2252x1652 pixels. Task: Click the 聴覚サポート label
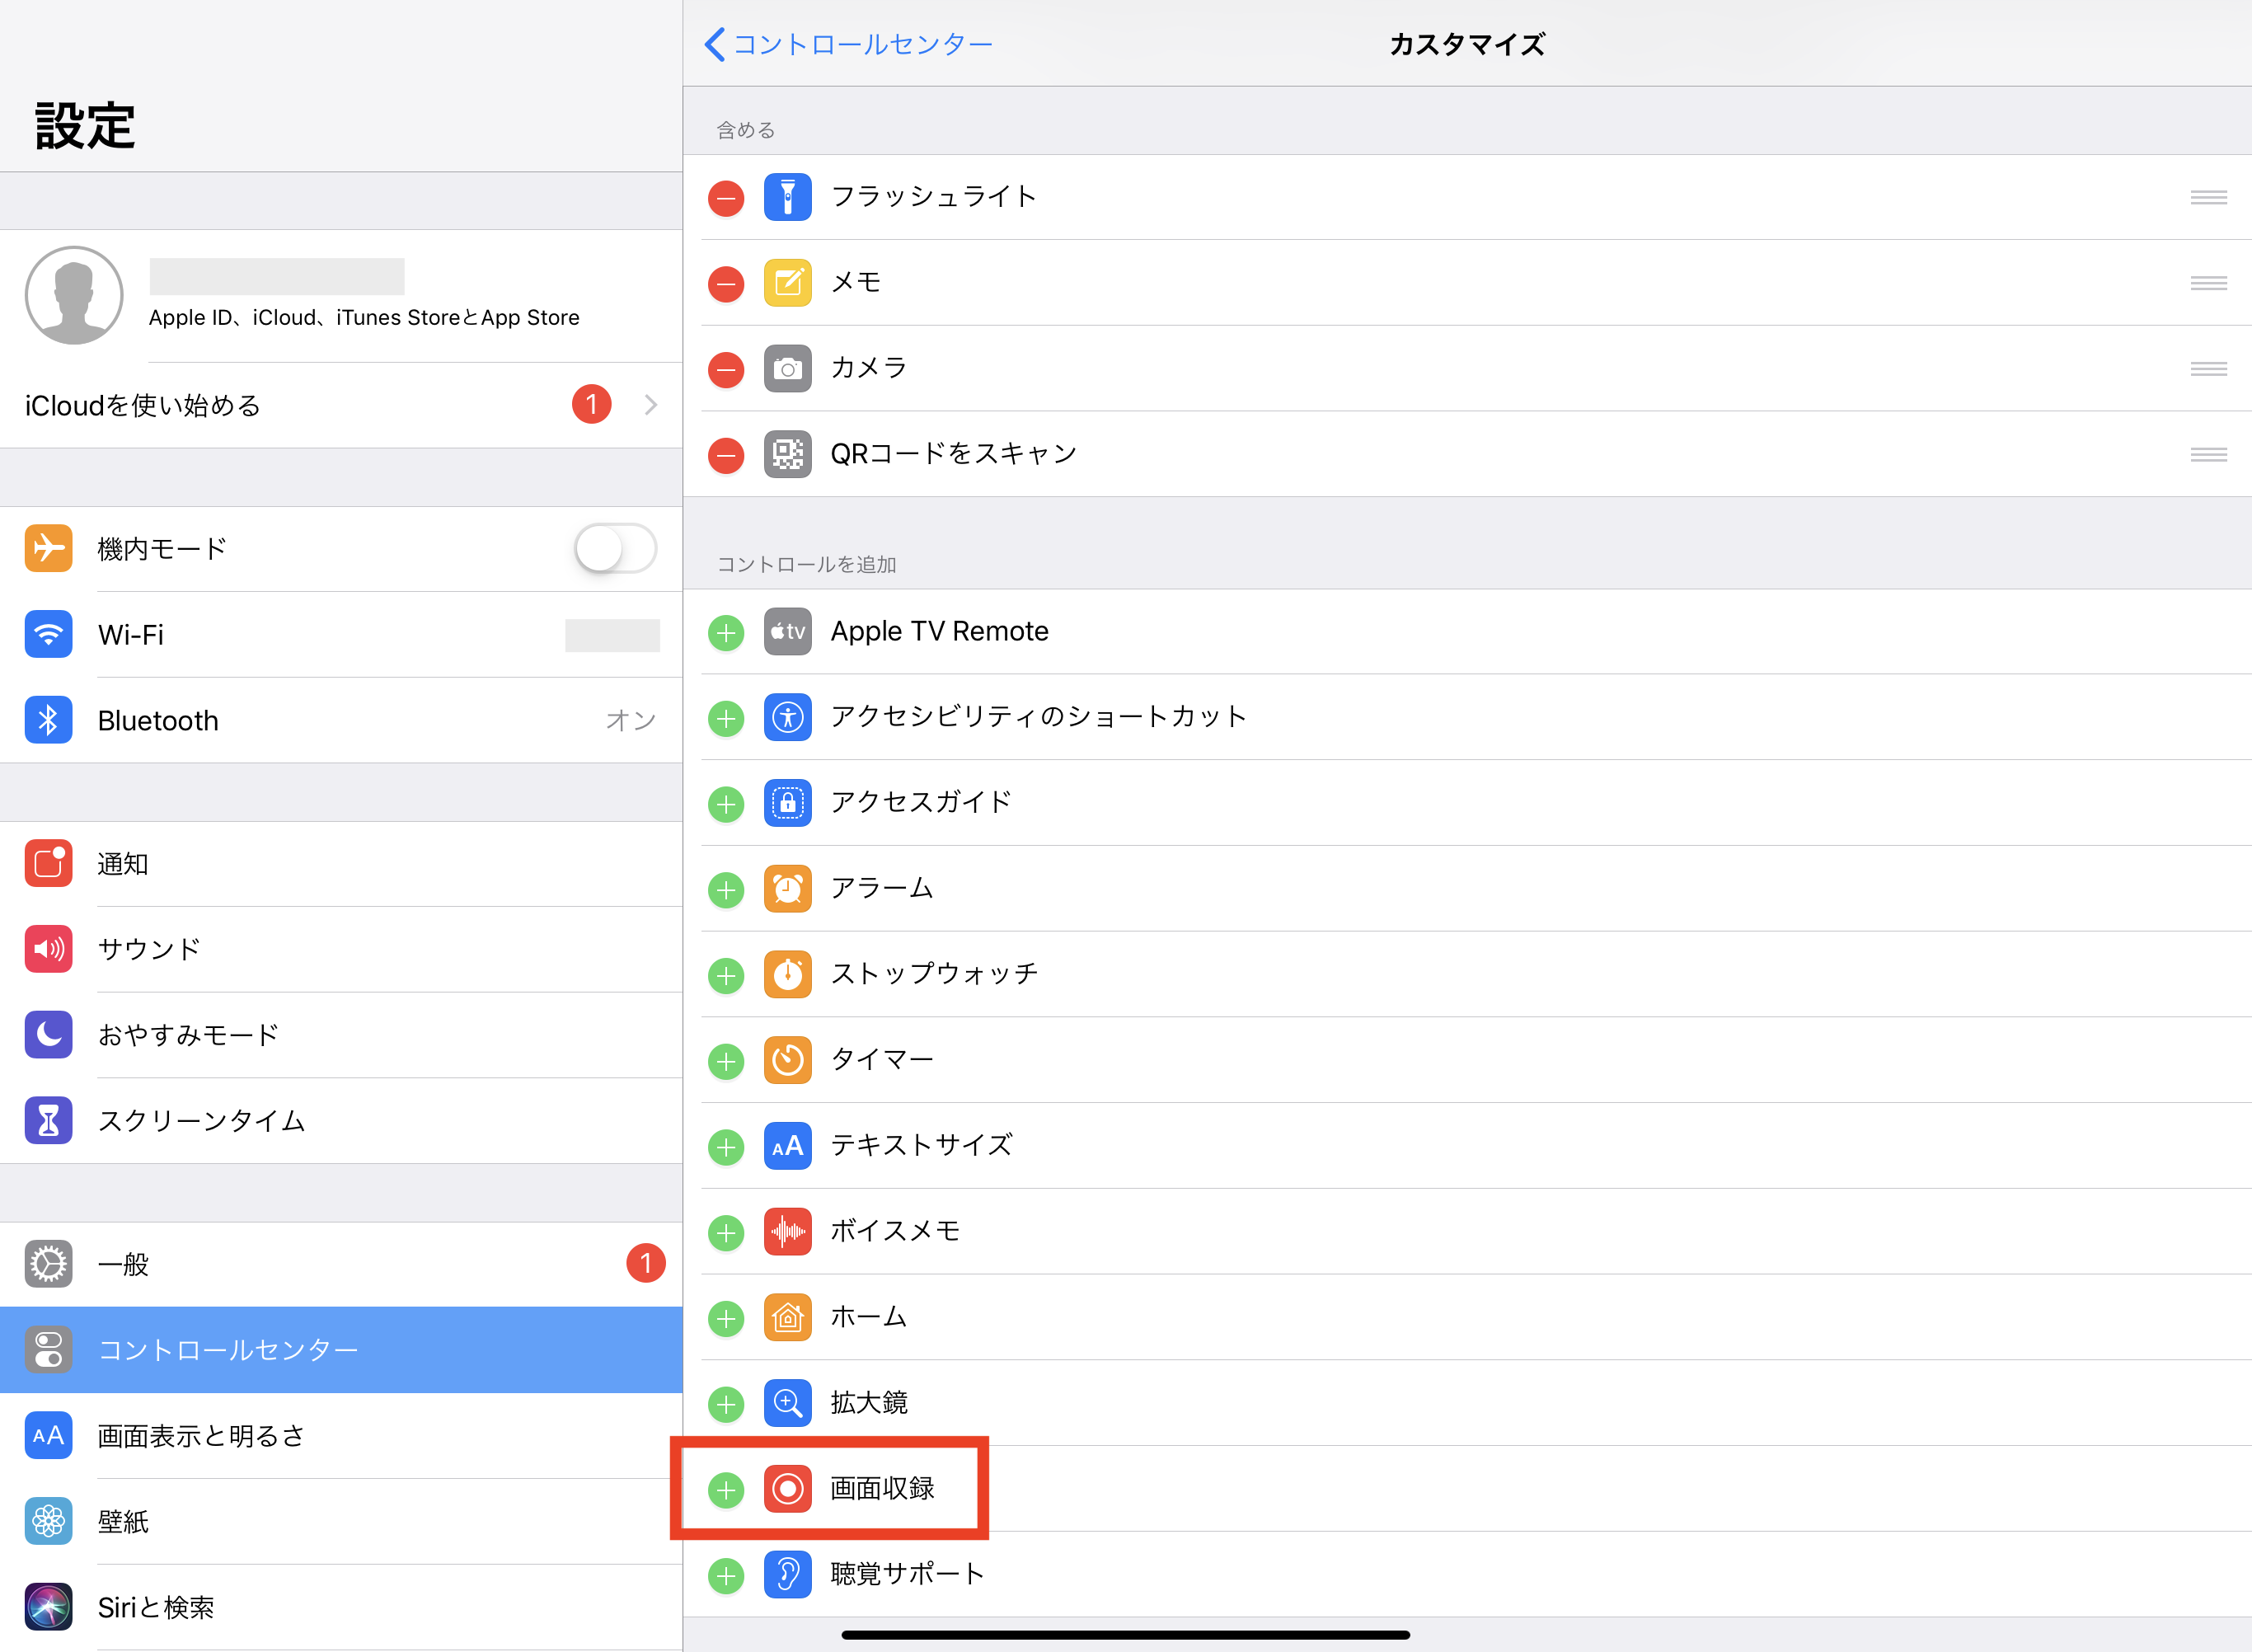pyautogui.click(x=908, y=1575)
